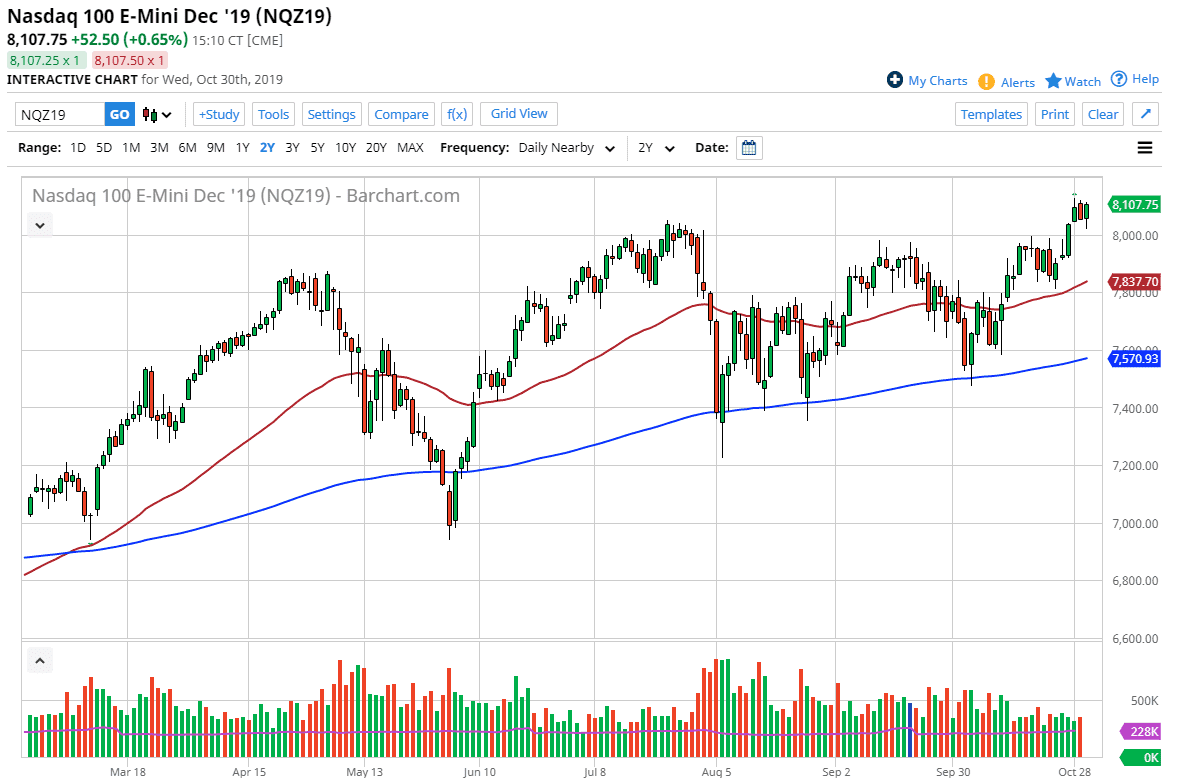This screenshot has width=1182, height=778.
Task: Open the chart Settings menu
Action: tap(331, 114)
